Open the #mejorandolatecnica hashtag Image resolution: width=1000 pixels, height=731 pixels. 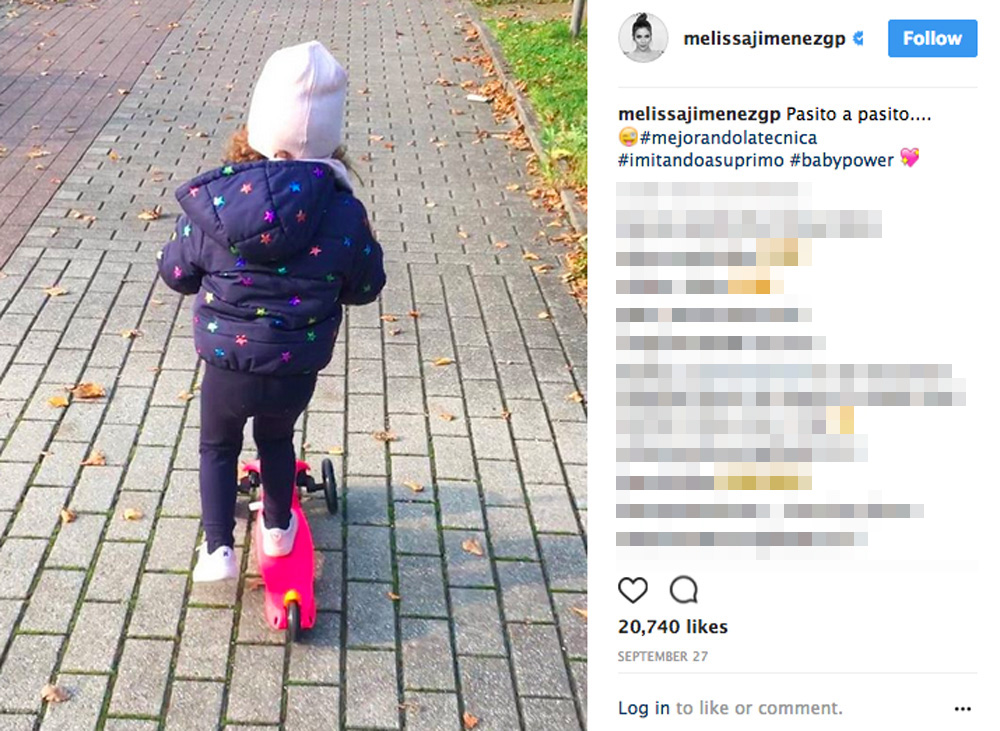[728, 138]
